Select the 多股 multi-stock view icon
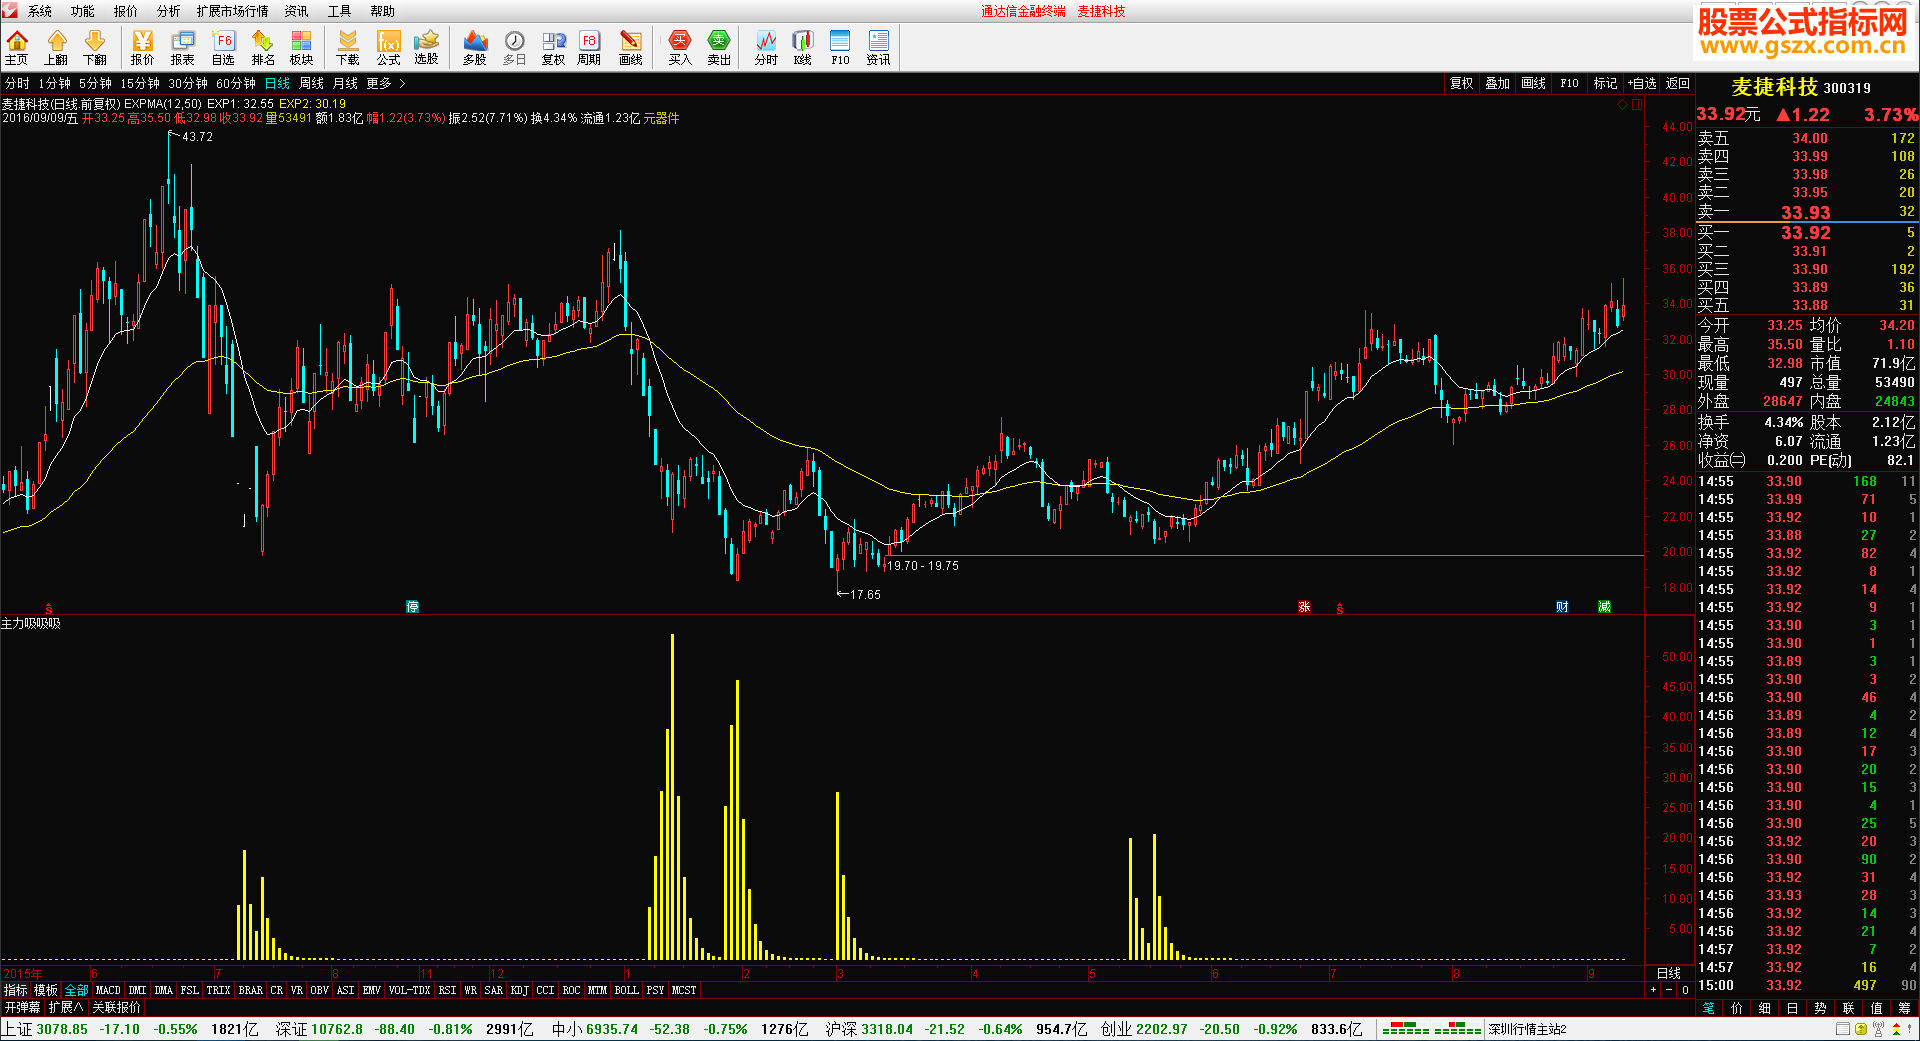Screen dimensions: 1920x1041 [x=475, y=47]
